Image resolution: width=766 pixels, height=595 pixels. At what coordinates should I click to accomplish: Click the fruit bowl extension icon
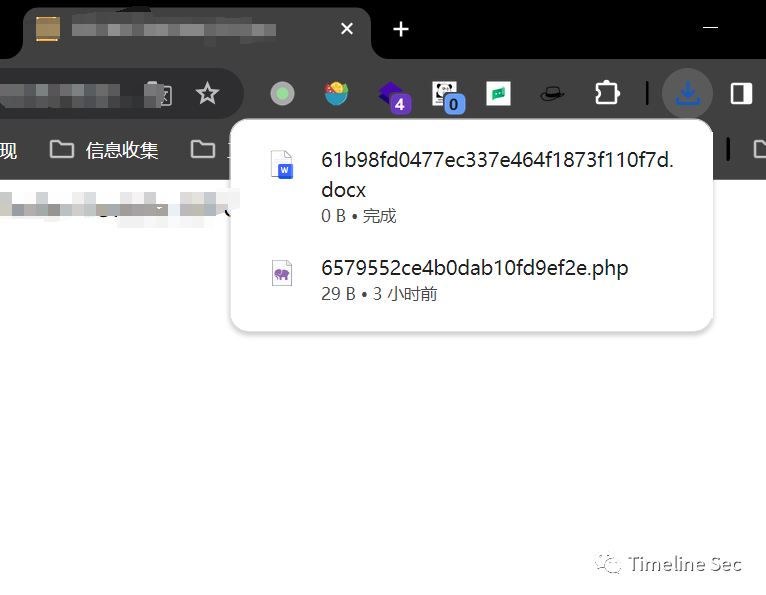click(x=336, y=93)
